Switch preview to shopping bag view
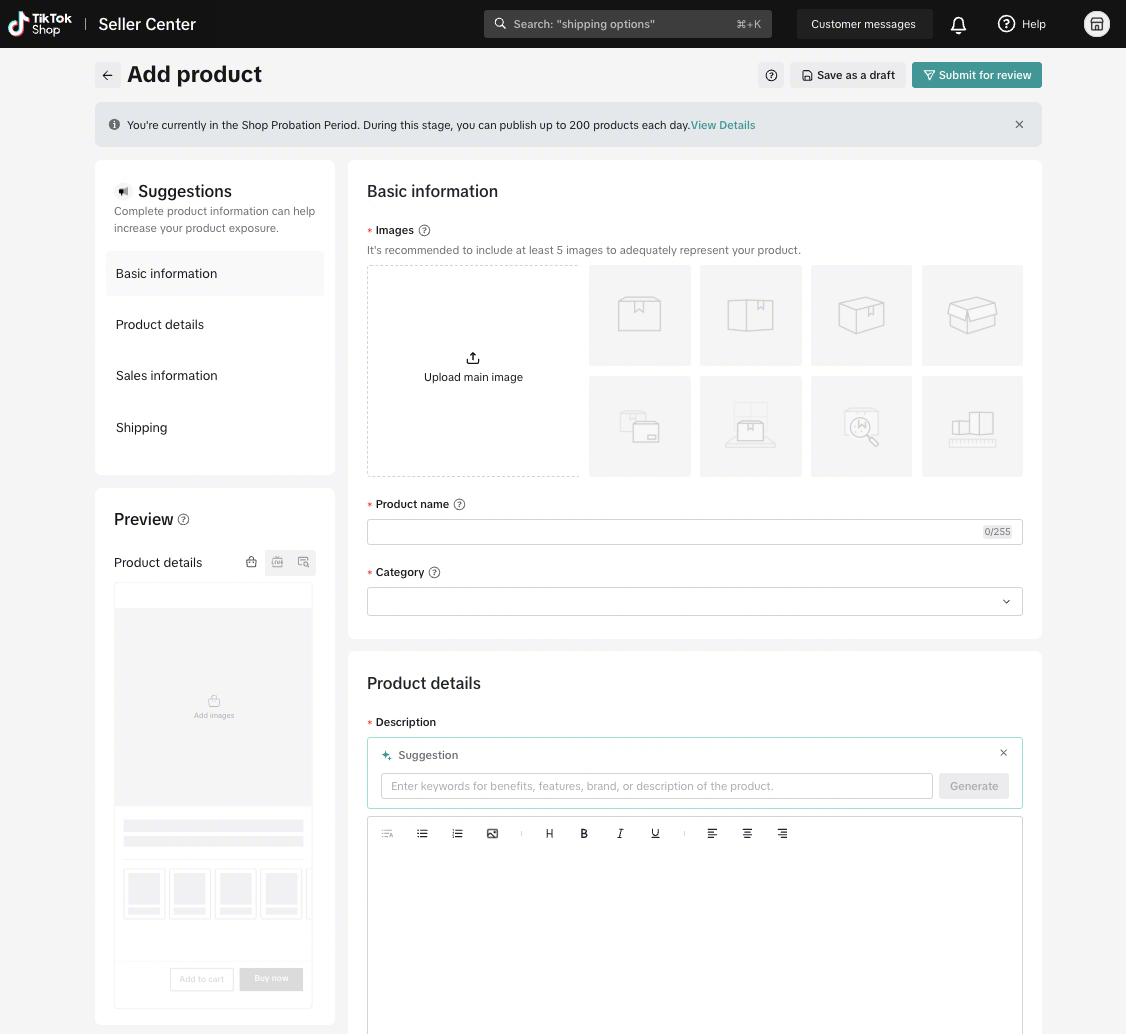The height and width of the screenshot is (1034, 1126). click(251, 562)
